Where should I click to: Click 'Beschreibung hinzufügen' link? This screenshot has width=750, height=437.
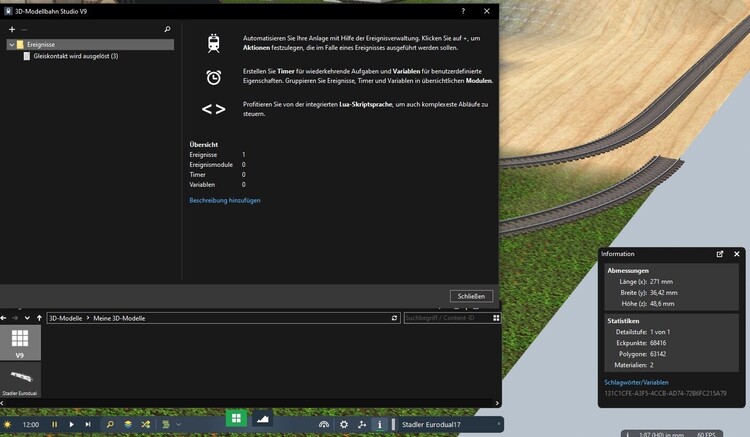(225, 200)
